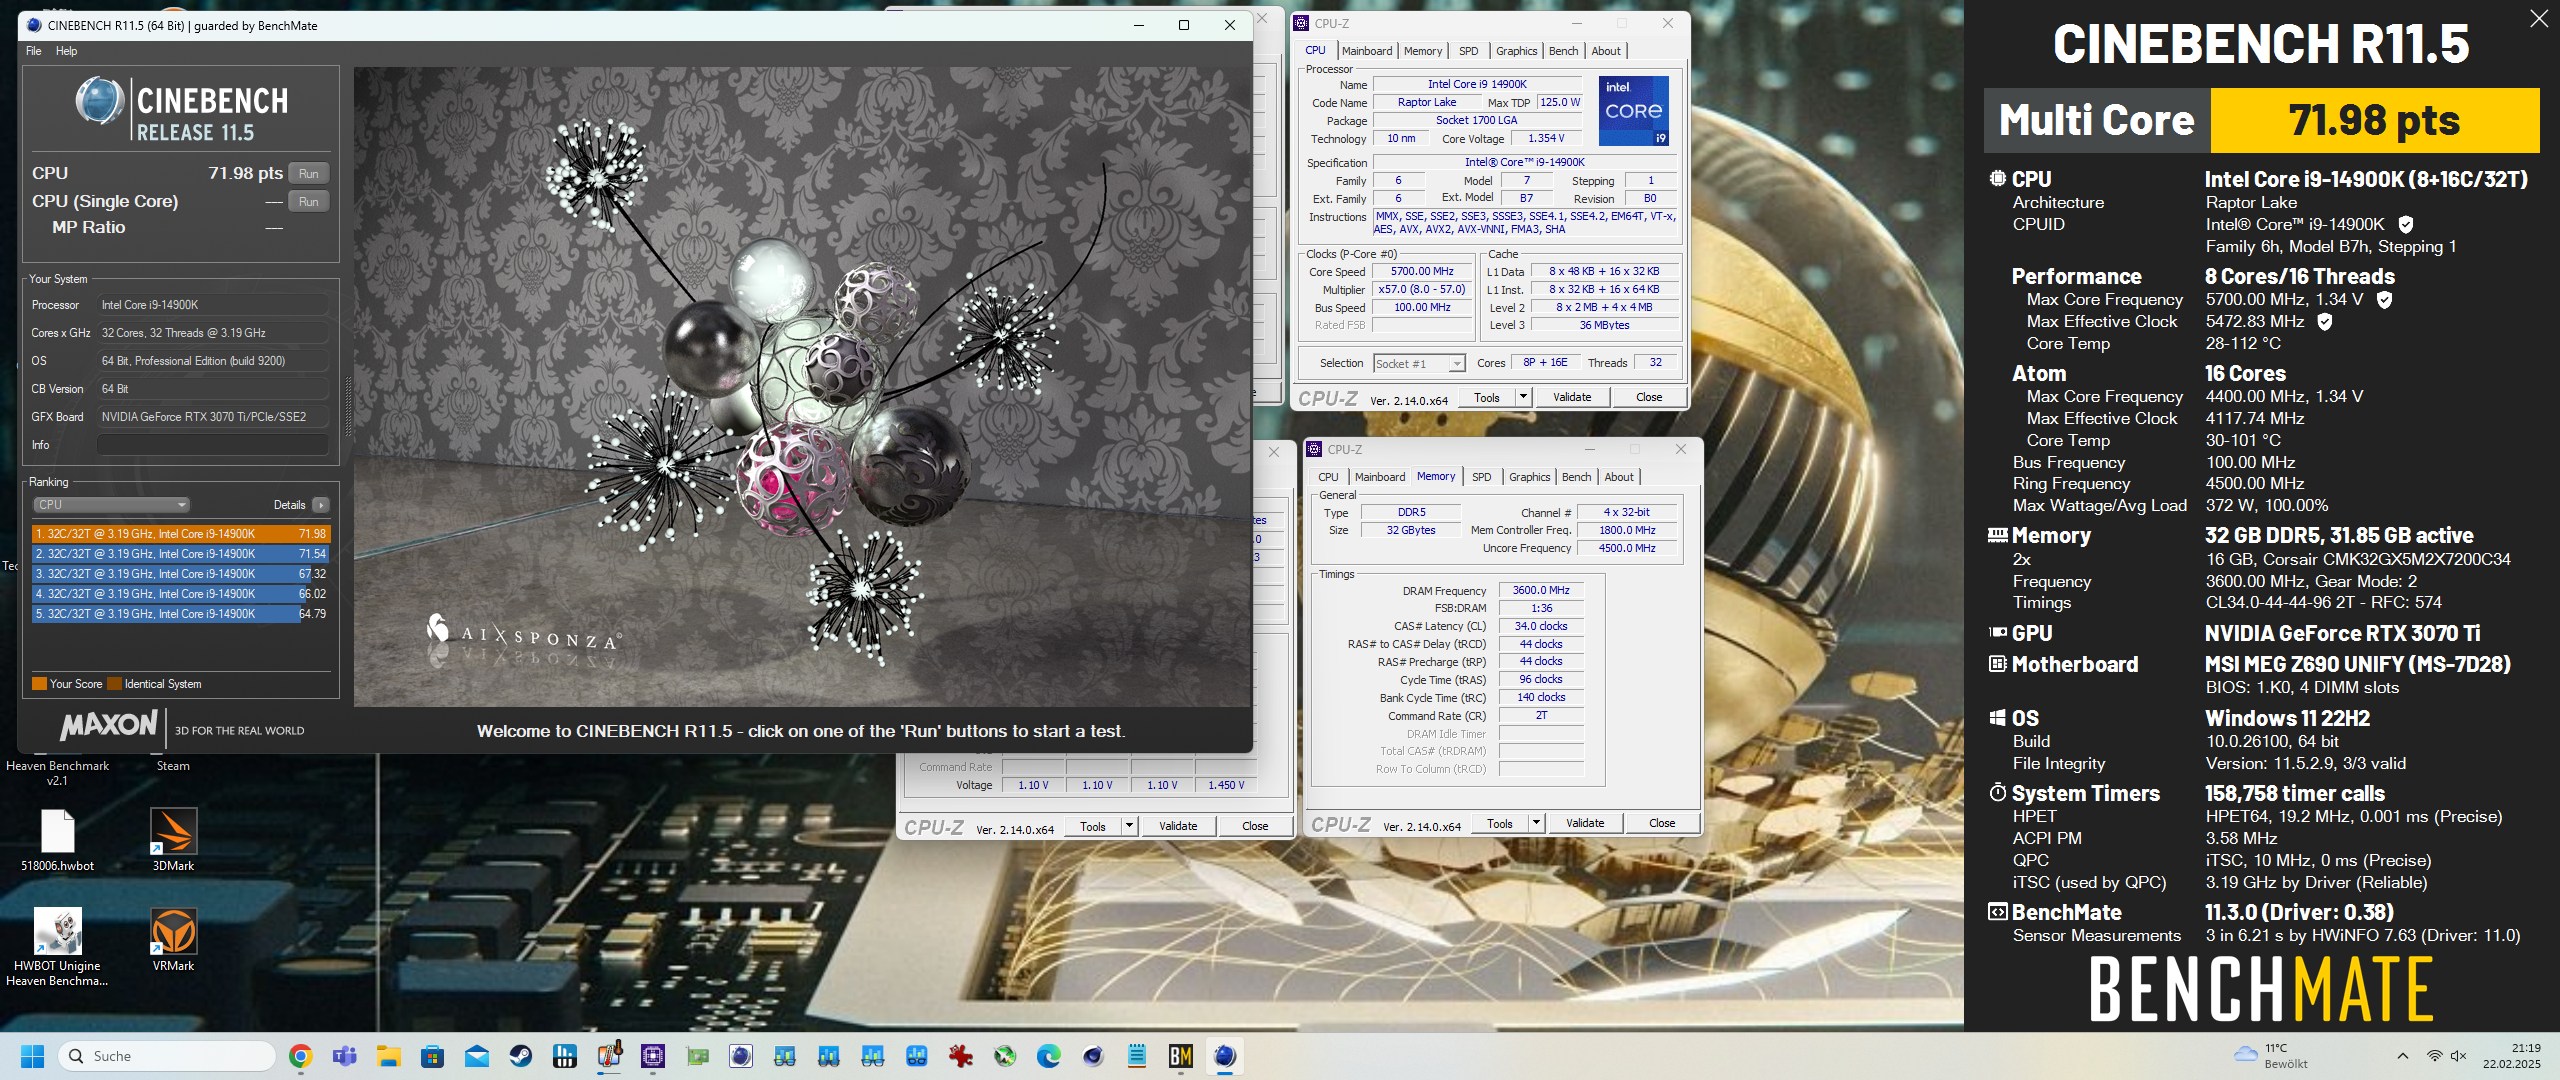2560x1080 pixels.
Task: Click Tools button in top CPU-Z window
Action: tap(1487, 397)
